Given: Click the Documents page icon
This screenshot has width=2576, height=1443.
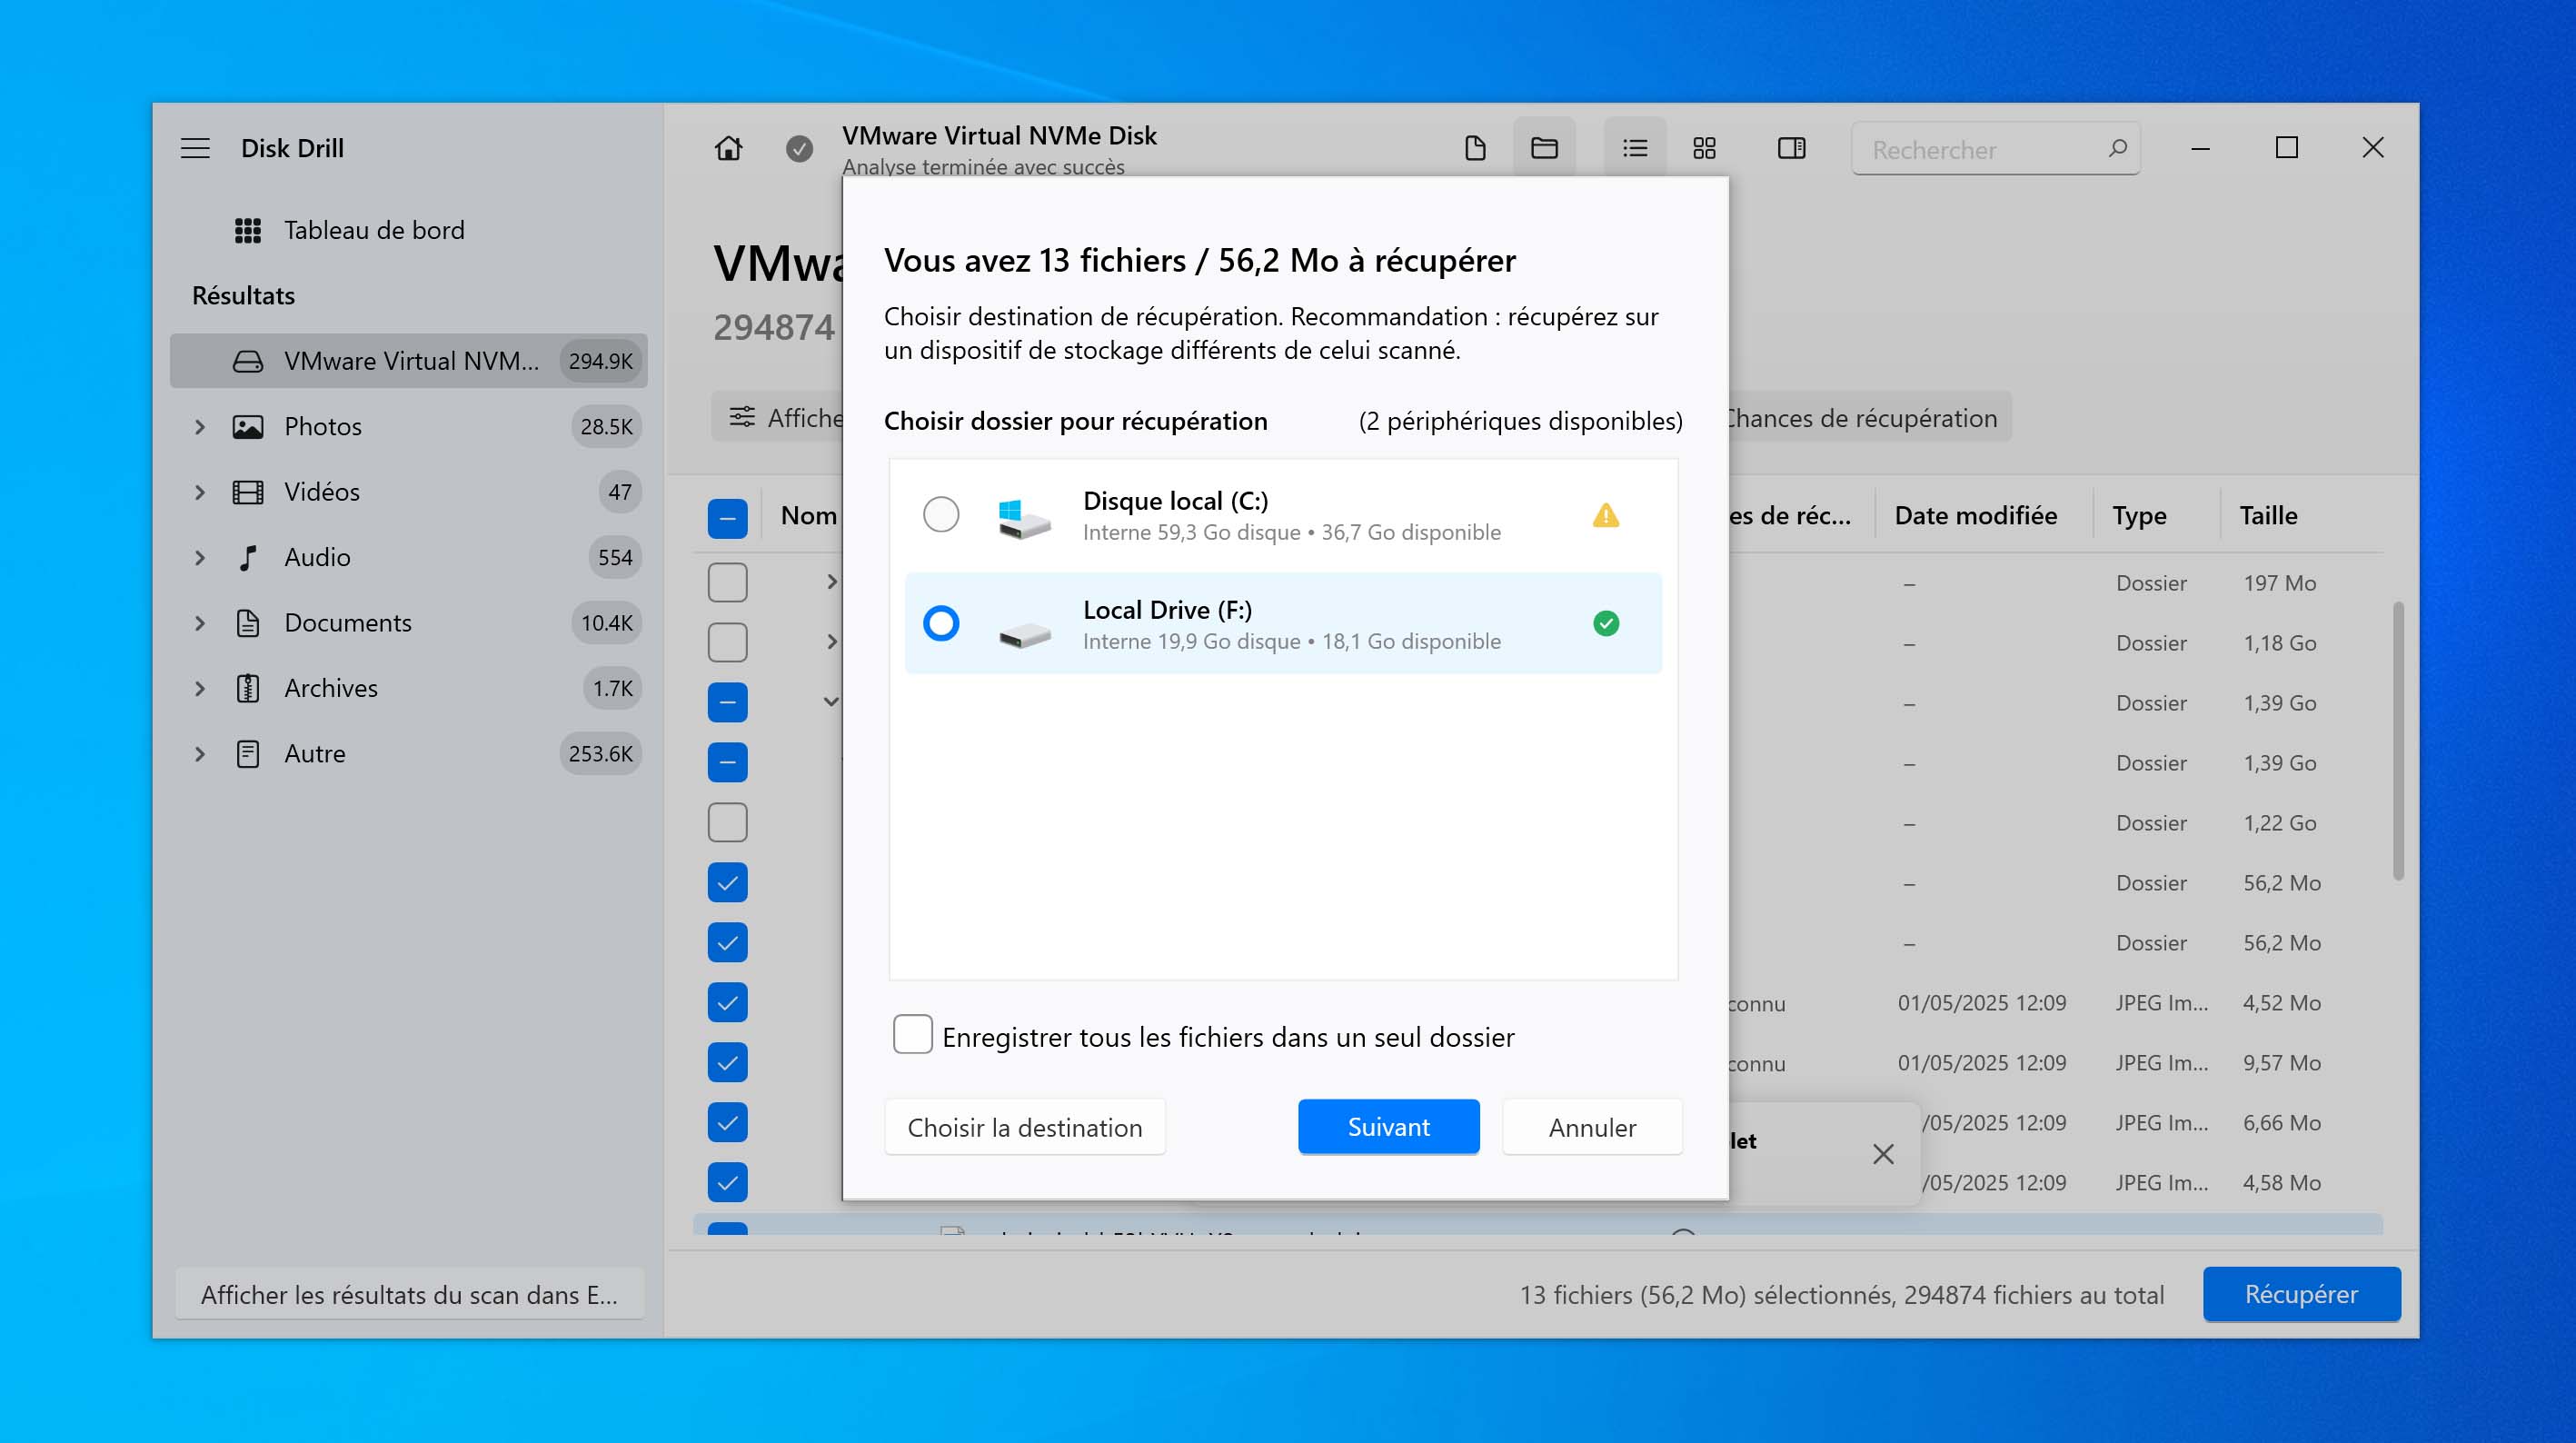Looking at the screenshot, I should pos(248,623).
